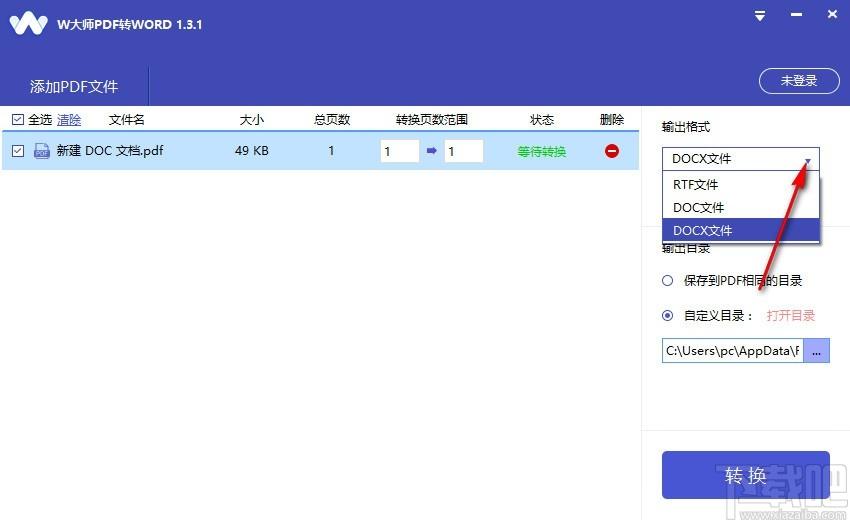Click the end page number field
Viewport: 850px width, 520px height.
[463, 151]
